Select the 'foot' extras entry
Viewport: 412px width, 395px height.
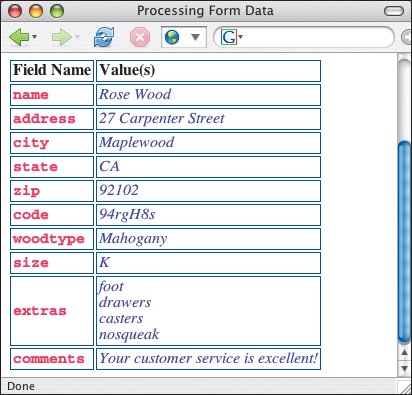coord(111,287)
